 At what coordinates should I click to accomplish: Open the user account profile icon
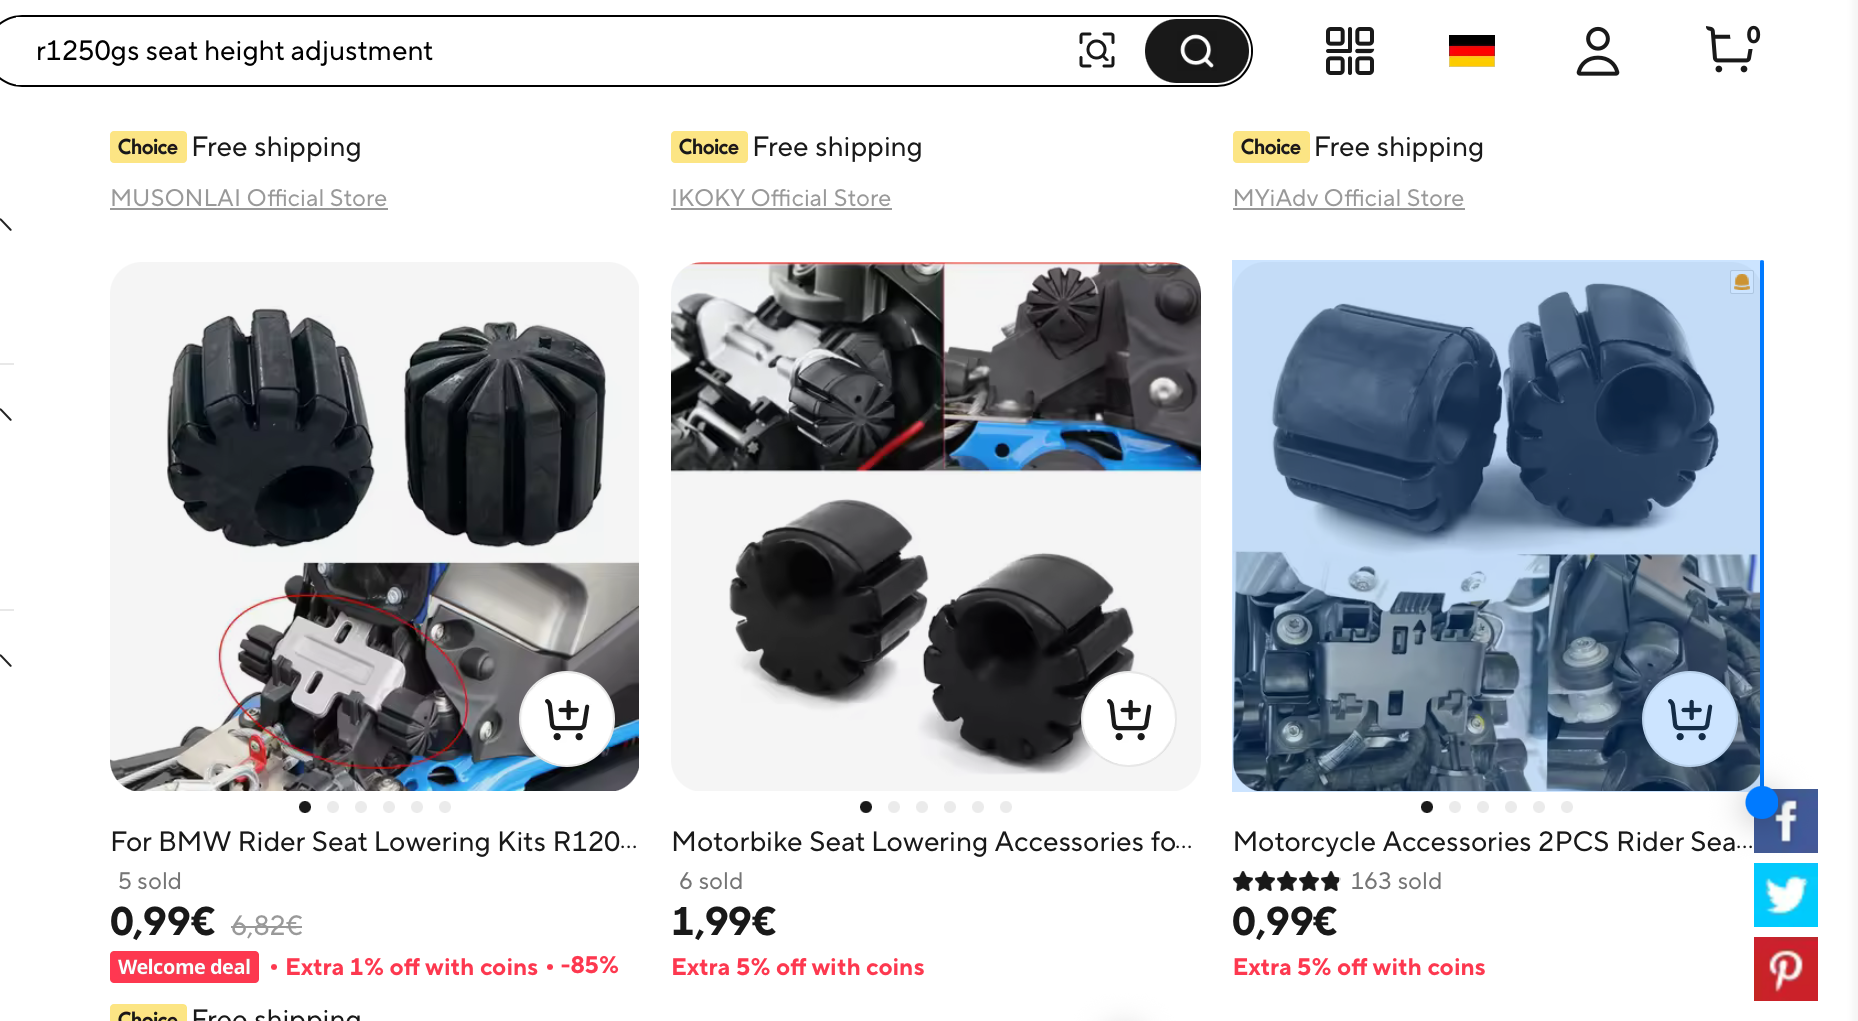pos(1597,51)
